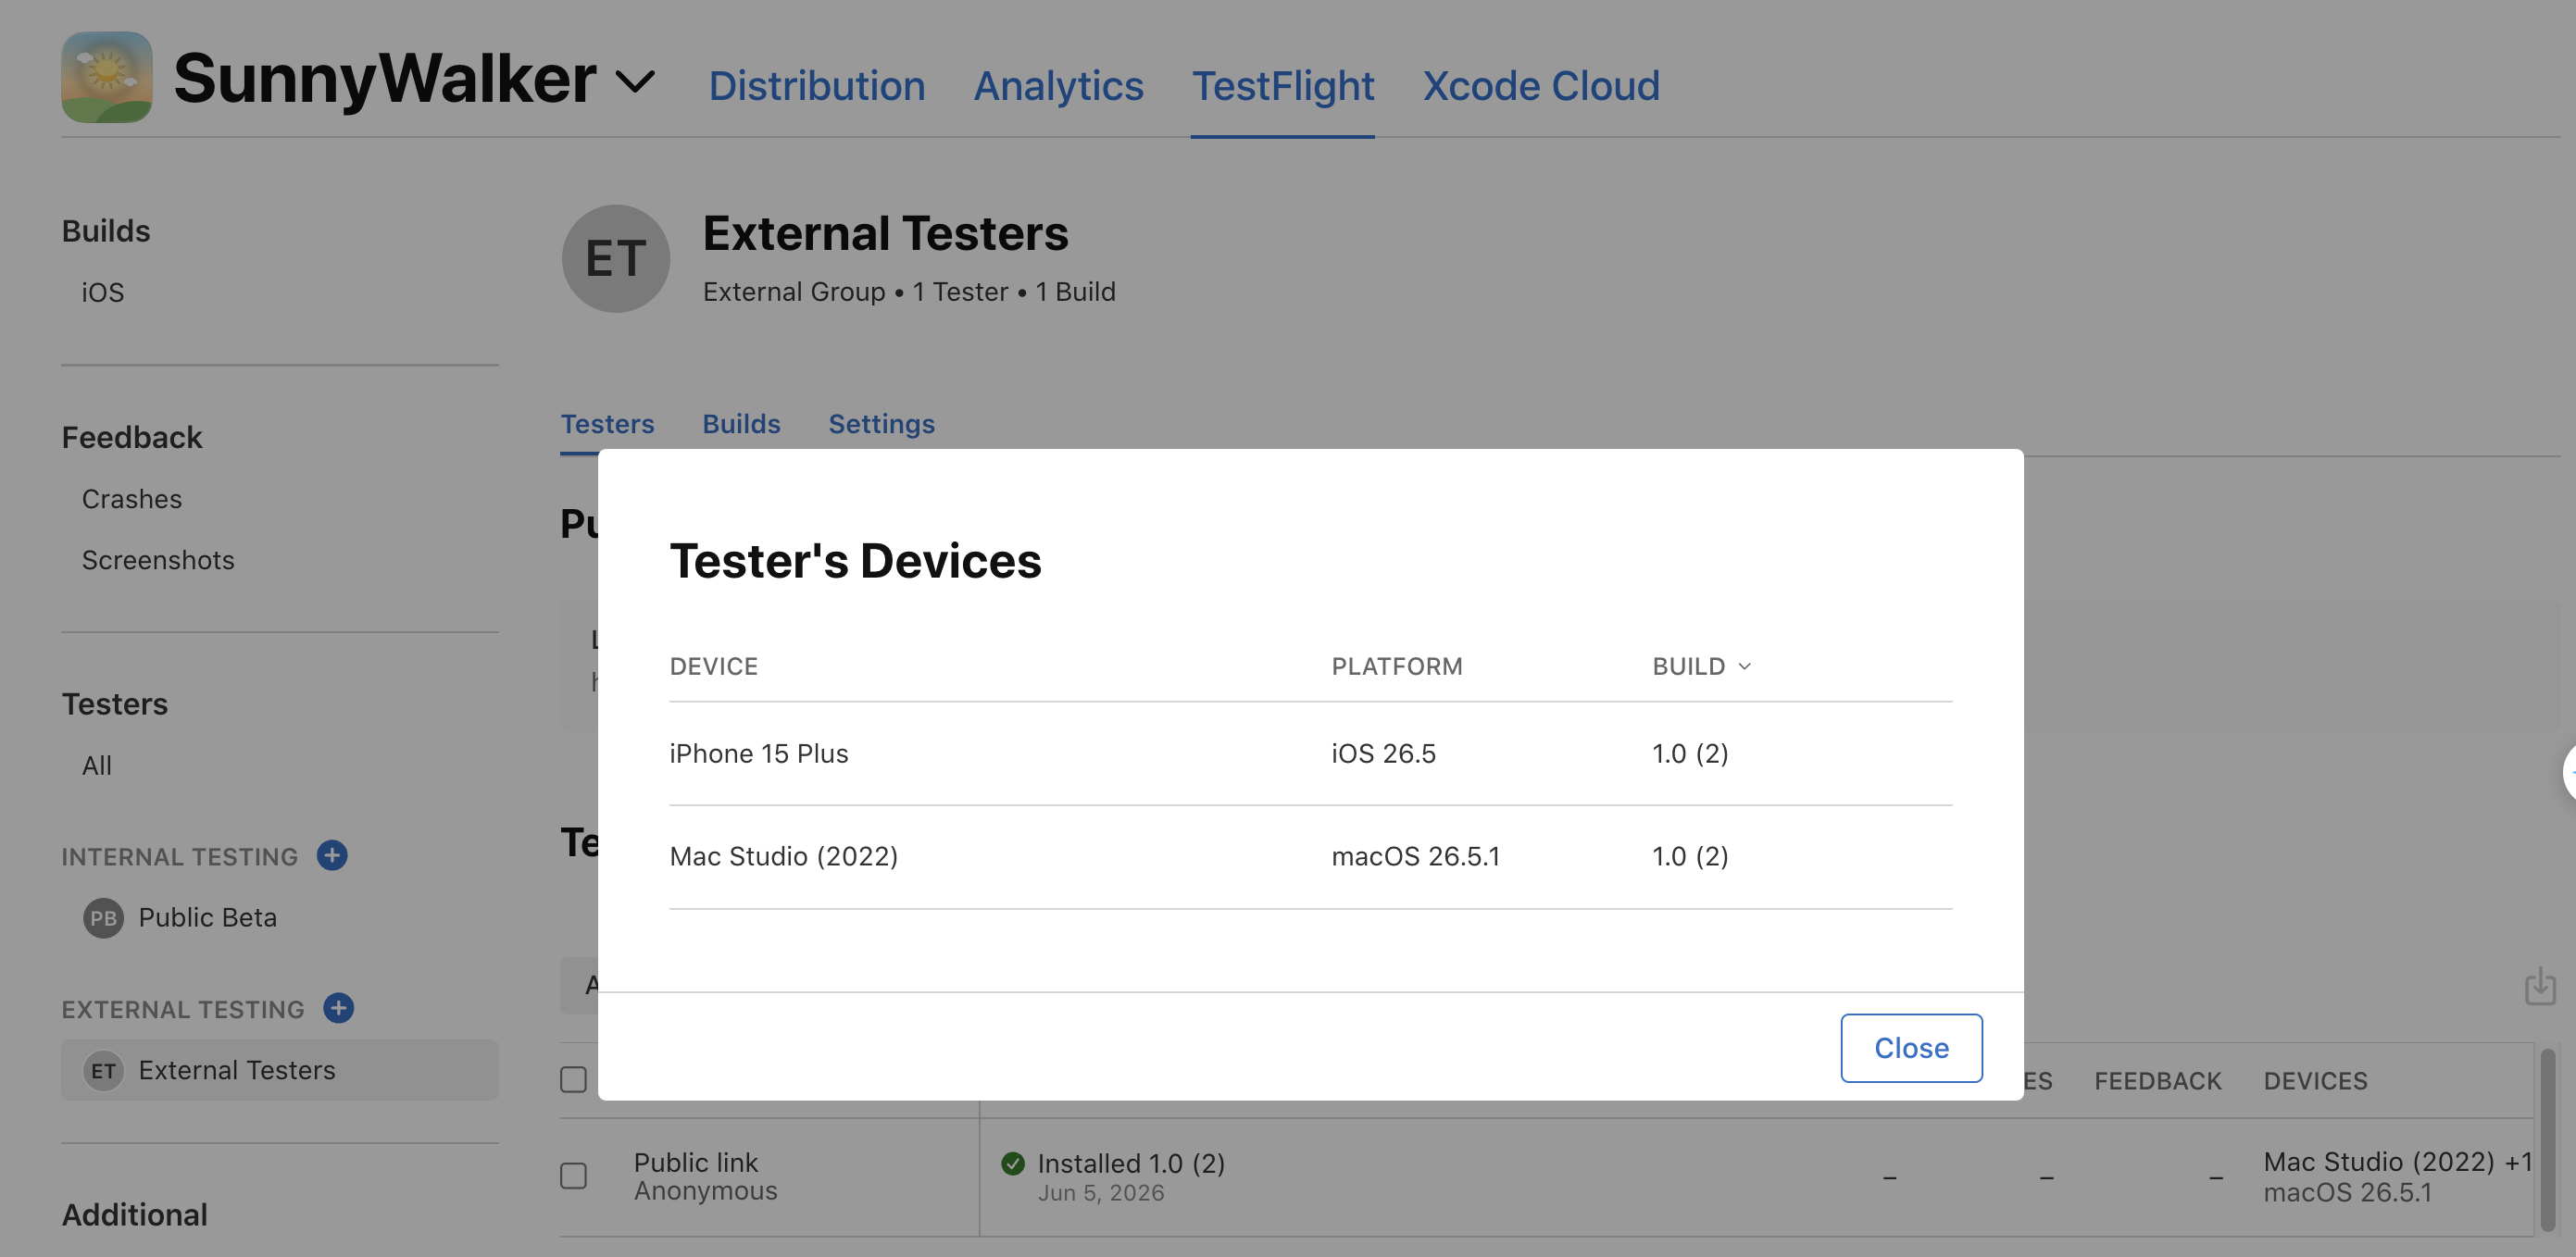Select External Testers group in sidebar
2576x1257 pixels.
280,1070
